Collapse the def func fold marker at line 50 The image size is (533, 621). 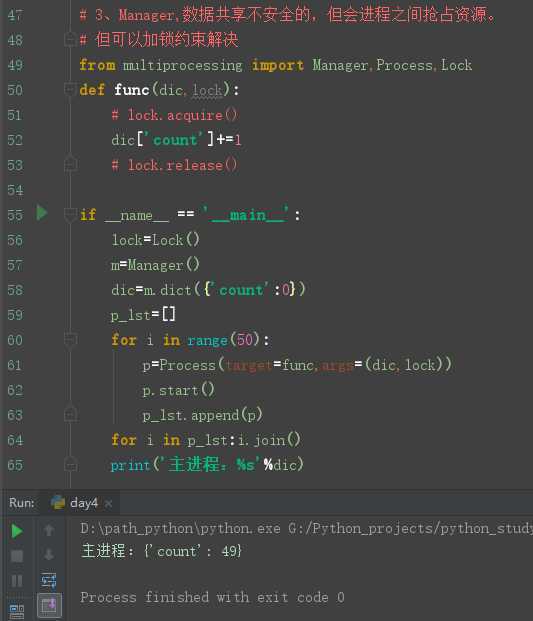[x=70, y=89]
